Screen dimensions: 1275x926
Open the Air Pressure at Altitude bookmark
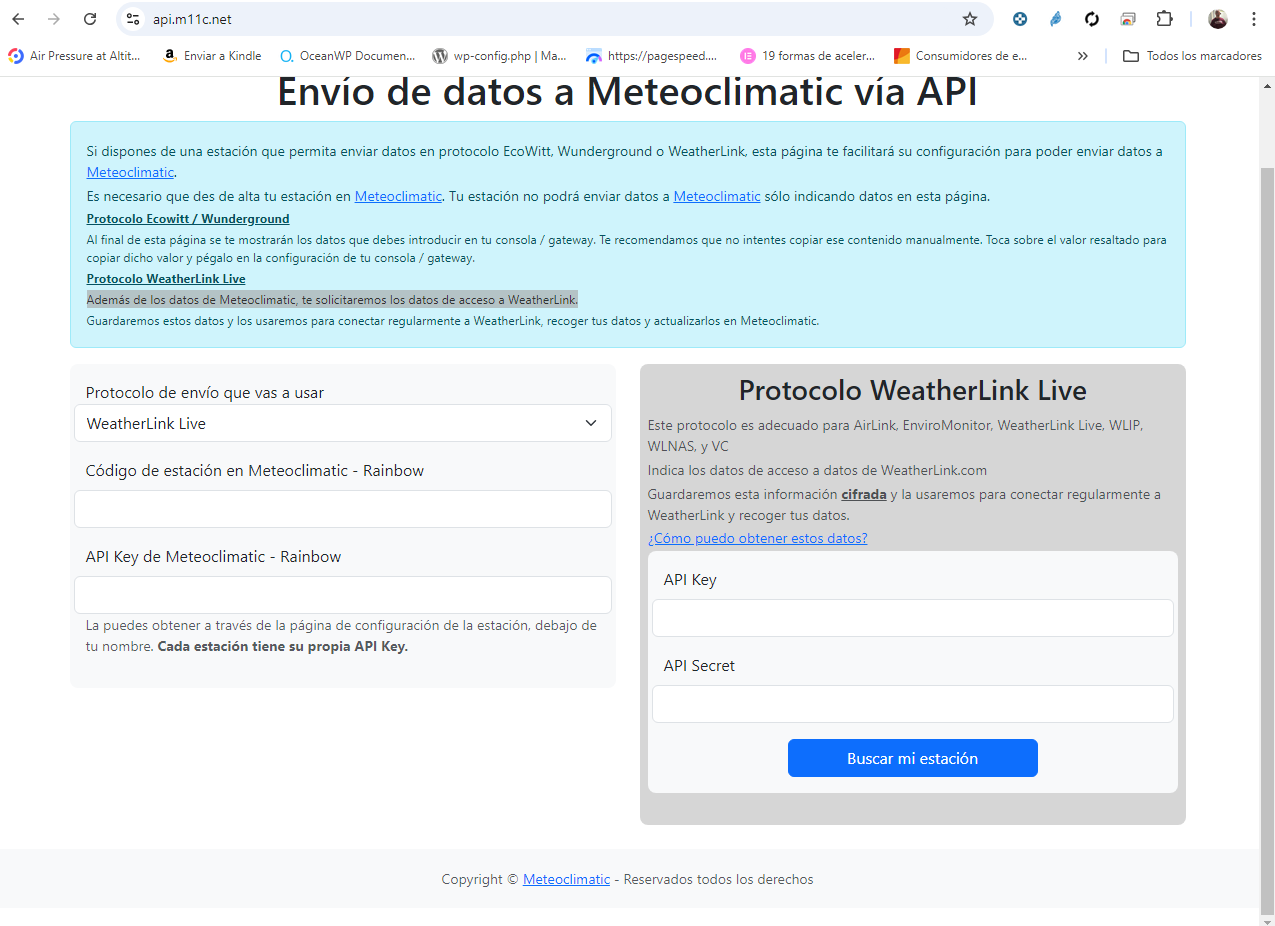point(75,56)
